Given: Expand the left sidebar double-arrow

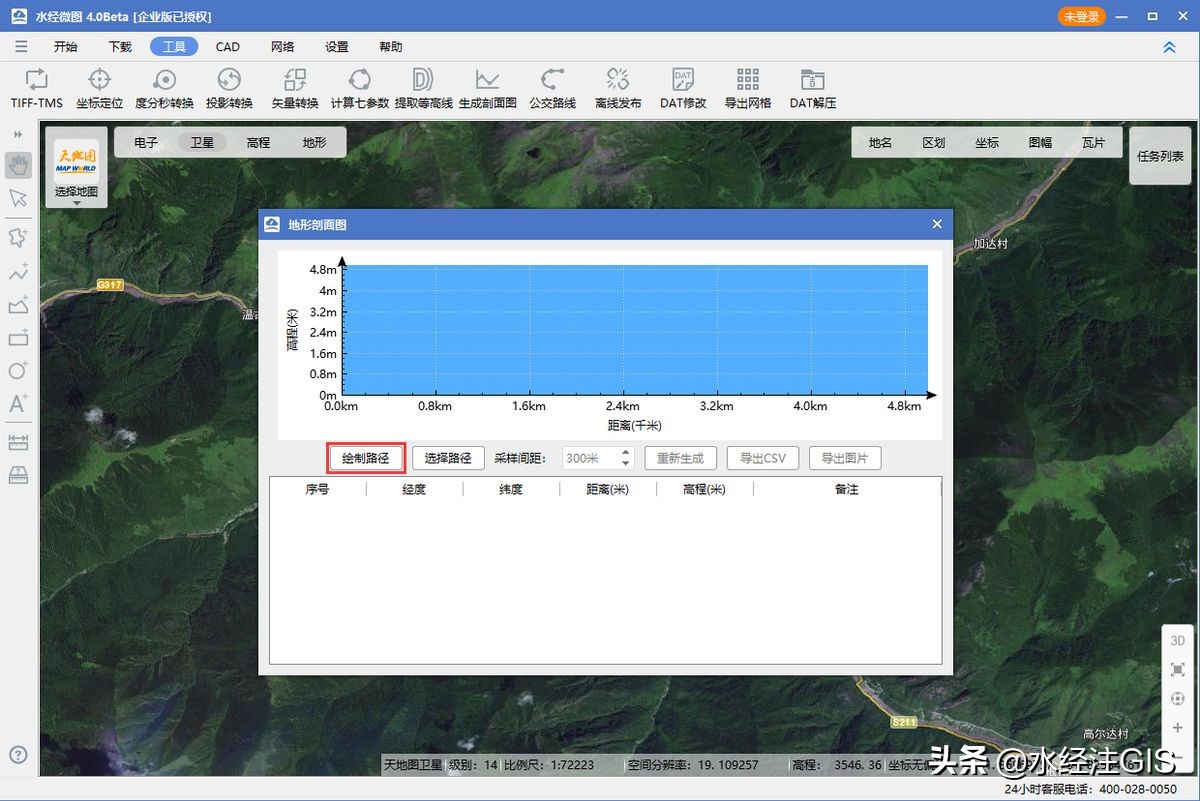Looking at the screenshot, I should [x=18, y=134].
